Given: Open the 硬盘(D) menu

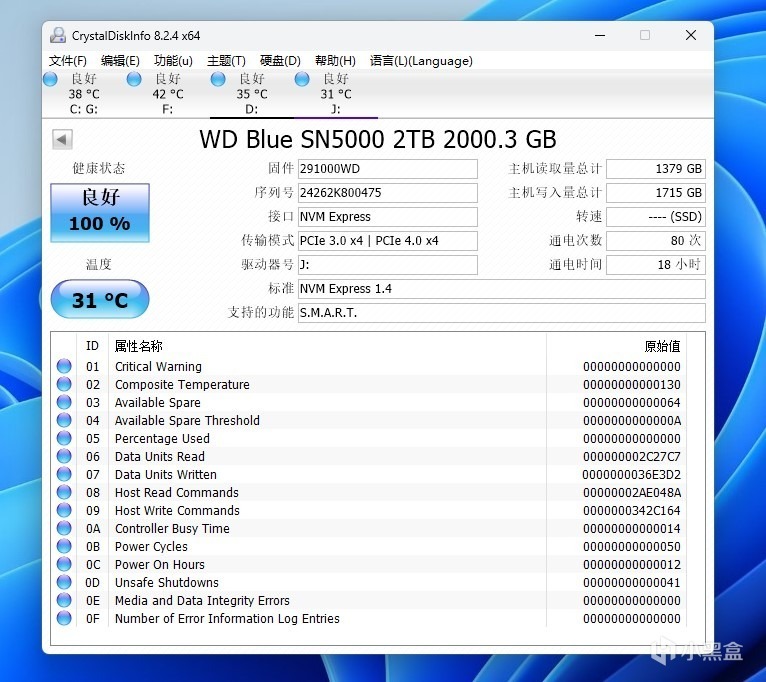Looking at the screenshot, I should [280, 61].
